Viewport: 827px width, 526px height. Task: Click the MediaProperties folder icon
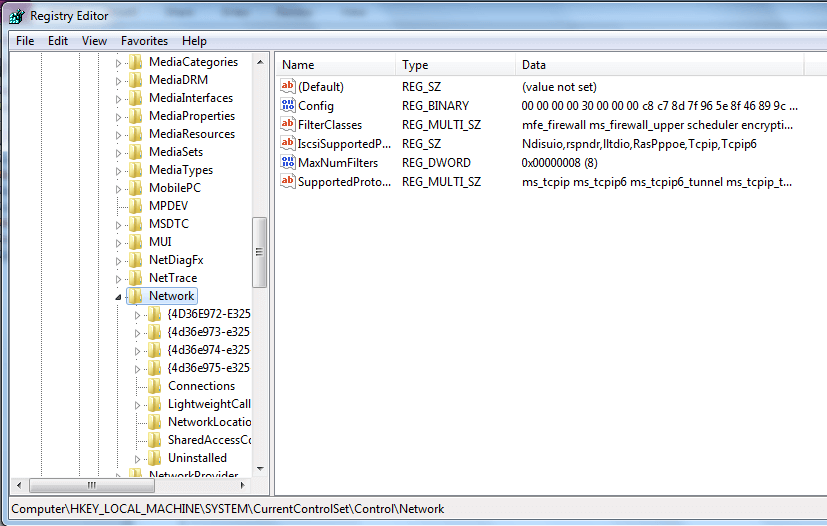tap(136, 116)
